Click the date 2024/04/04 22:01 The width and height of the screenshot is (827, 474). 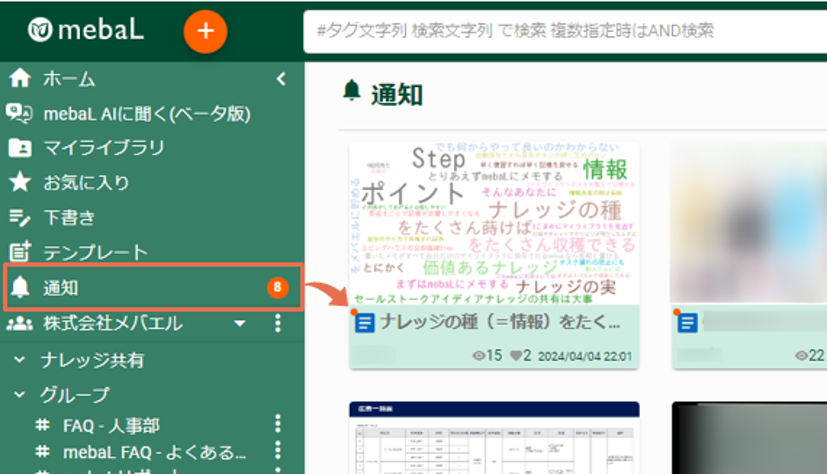pos(584,356)
